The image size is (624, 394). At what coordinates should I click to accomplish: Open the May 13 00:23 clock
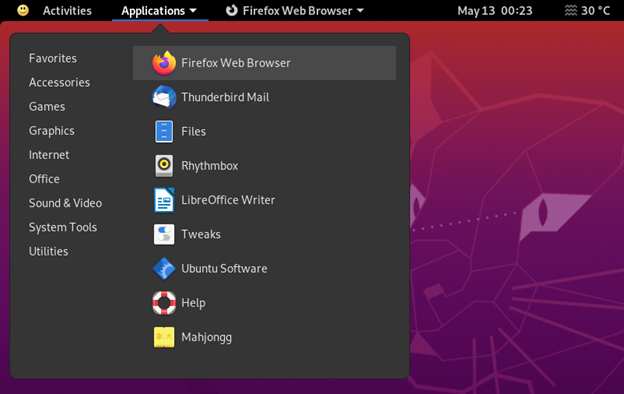tap(495, 11)
